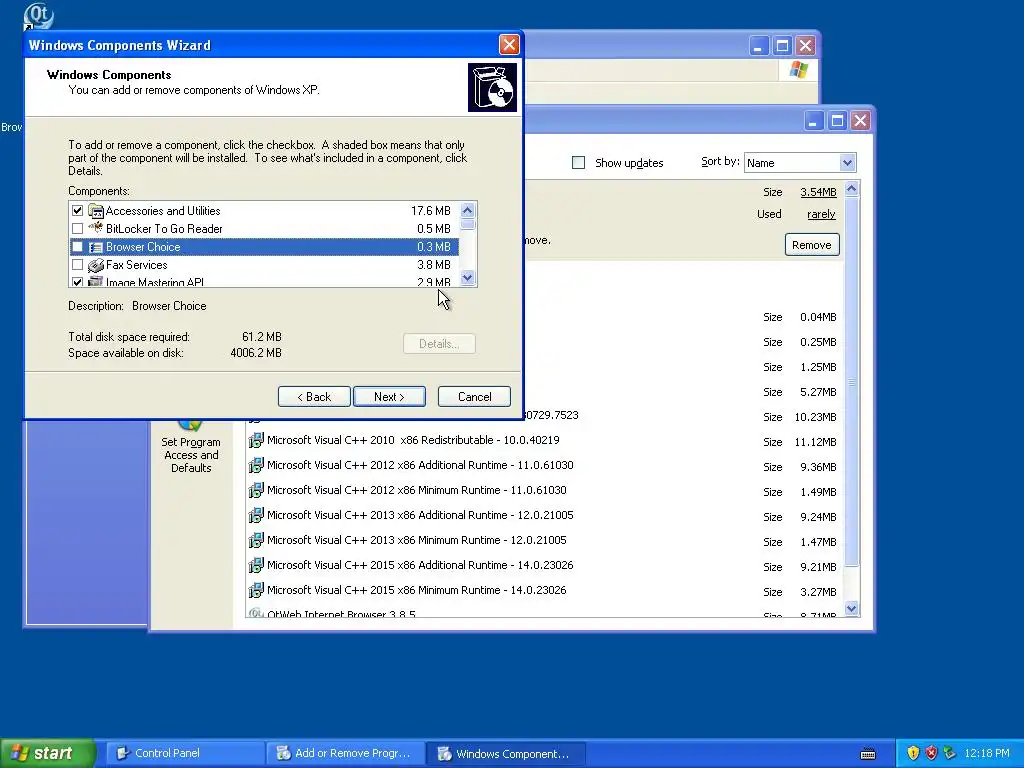Click programs list scroll up arrow
The image size is (1024, 768).
(x=852, y=189)
